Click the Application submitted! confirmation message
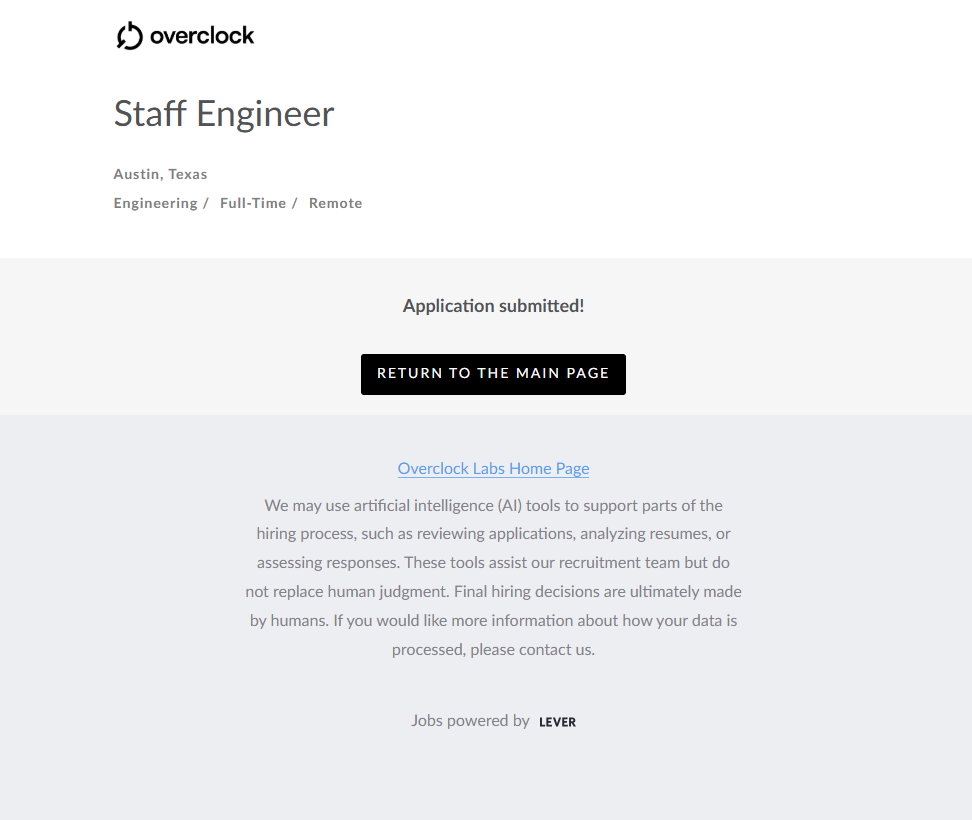Screen dimensions: 972x820 pos(493,306)
